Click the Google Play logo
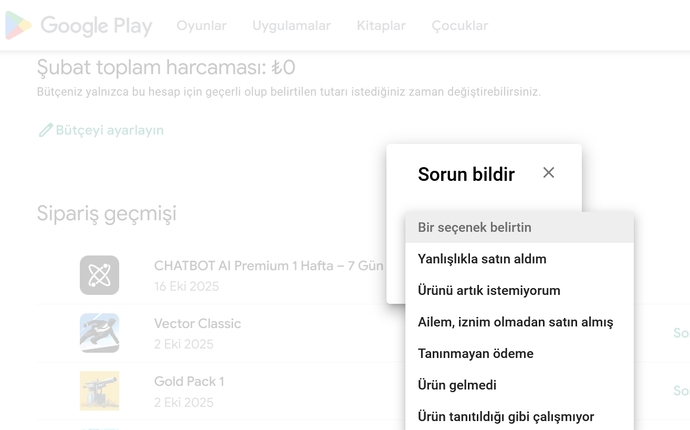The image size is (690, 430). point(79,26)
